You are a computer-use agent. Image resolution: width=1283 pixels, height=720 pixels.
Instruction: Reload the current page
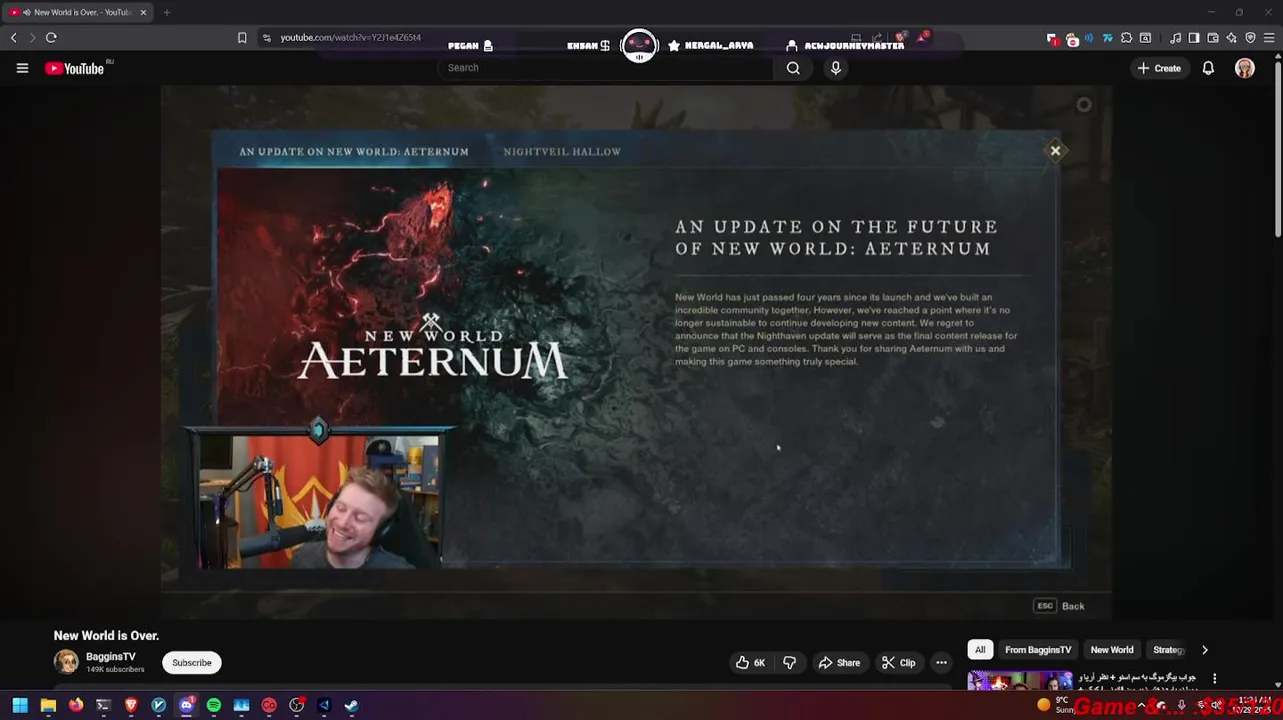pyautogui.click(x=51, y=38)
